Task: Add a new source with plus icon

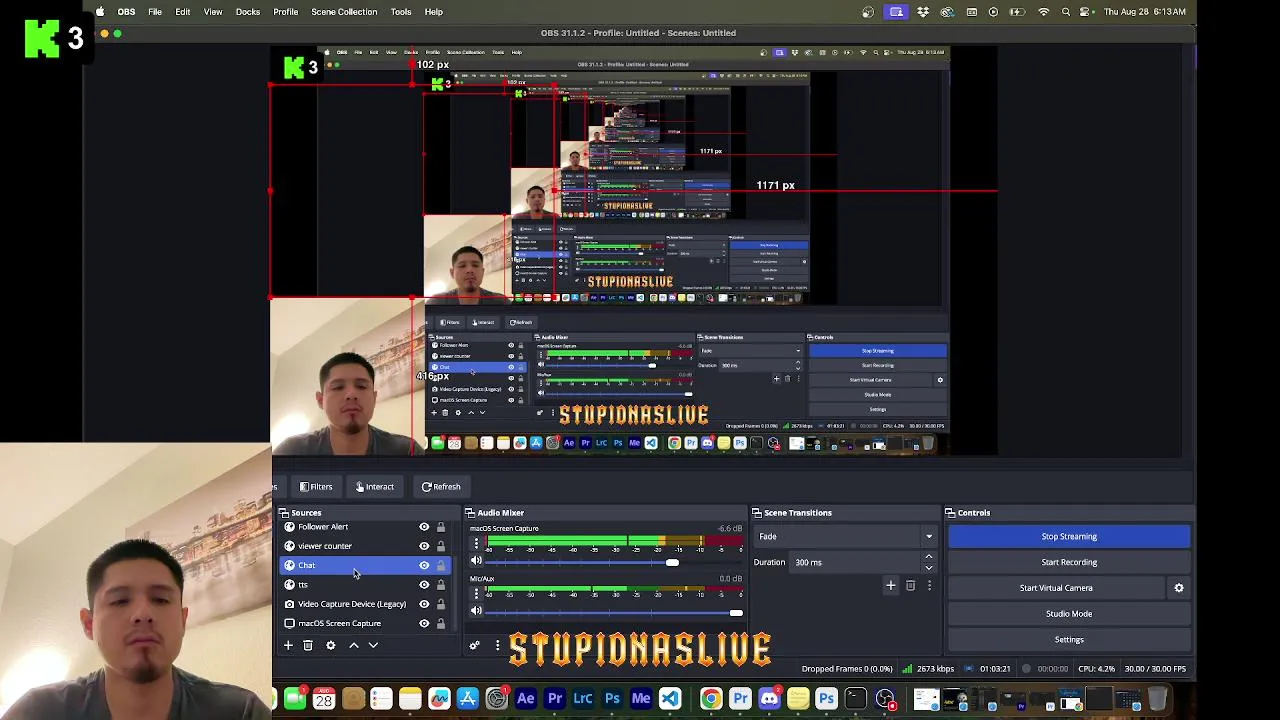Action: point(288,645)
